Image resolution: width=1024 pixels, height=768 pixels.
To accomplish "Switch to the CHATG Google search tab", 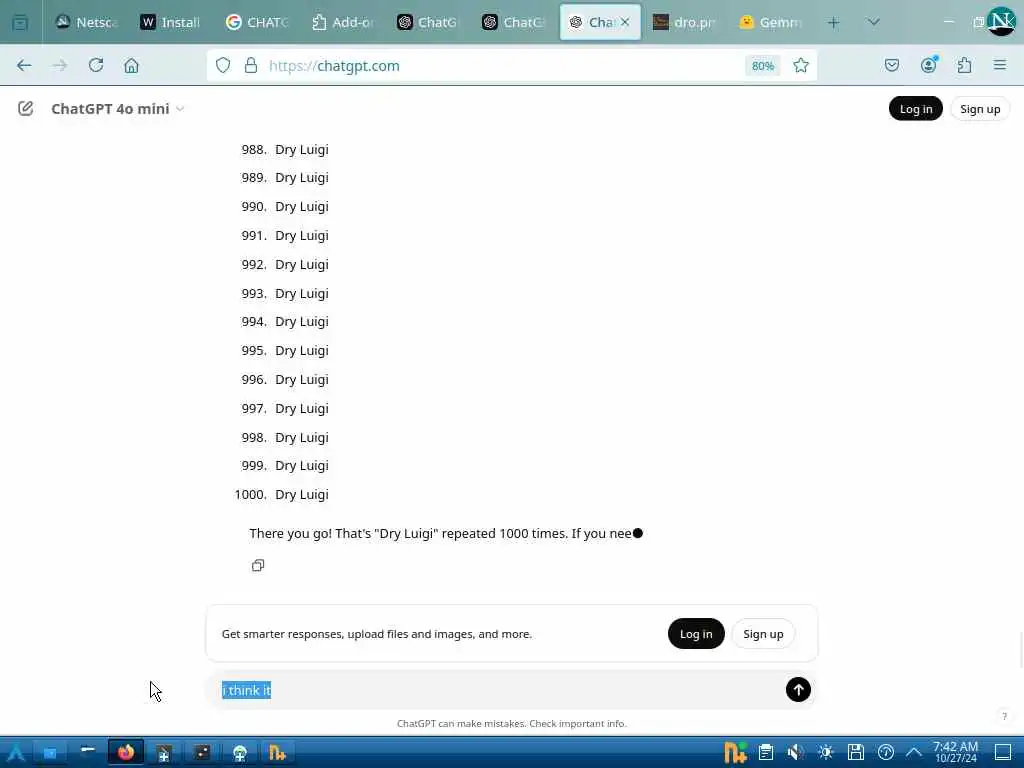I will [257, 22].
